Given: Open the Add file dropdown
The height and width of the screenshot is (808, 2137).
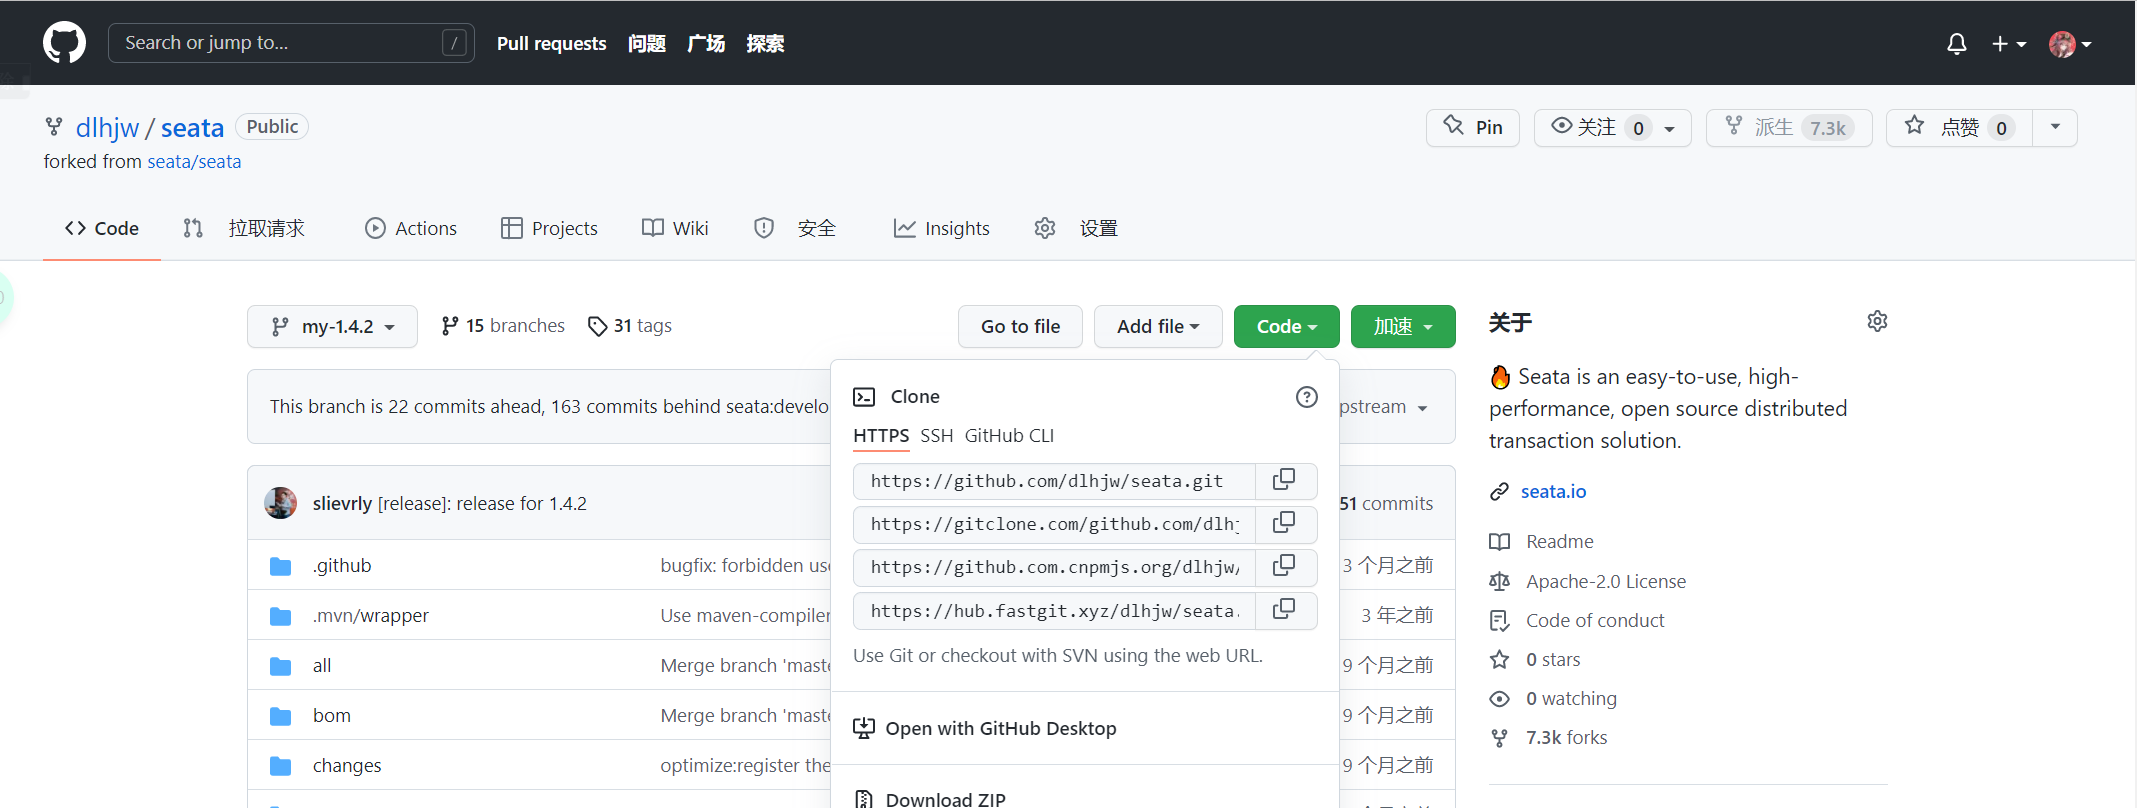Looking at the screenshot, I should 1158,327.
